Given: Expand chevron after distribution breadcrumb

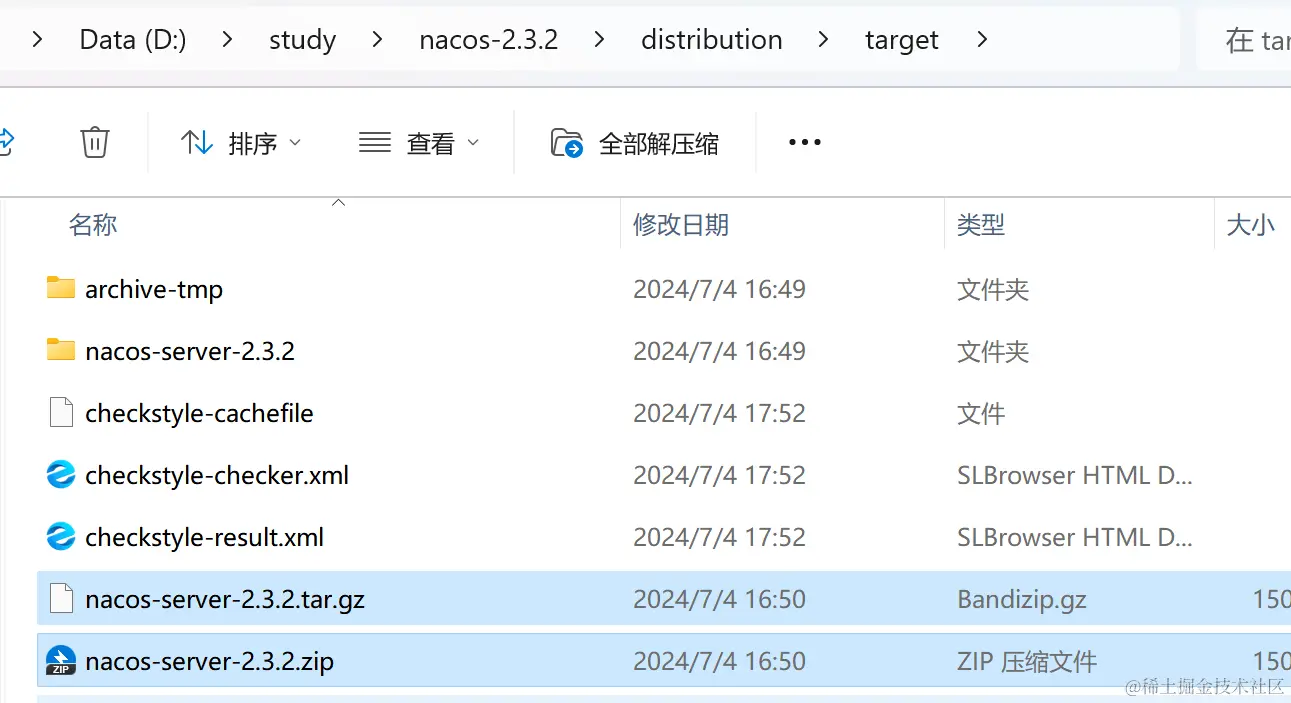Looking at the screenshot, I should pyautogui.click(x=823, y=40).
